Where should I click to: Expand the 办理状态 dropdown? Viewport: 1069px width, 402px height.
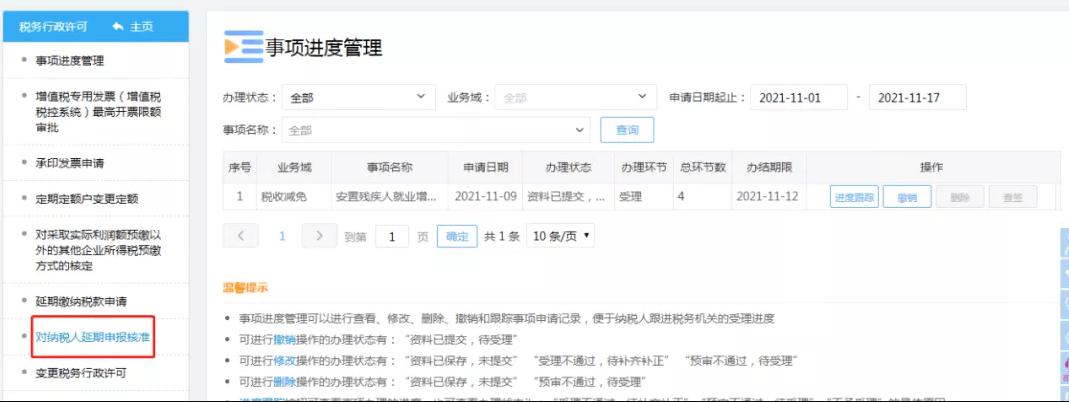click(x=359, y=97)
